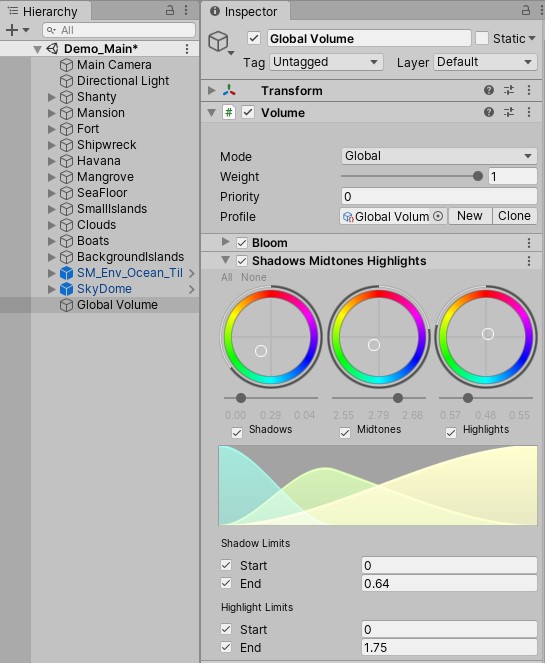This screenshot has width=545, height=663.
Task: Open the Volume component help icon
Action: pyautogui.click(x=489, y=112)
